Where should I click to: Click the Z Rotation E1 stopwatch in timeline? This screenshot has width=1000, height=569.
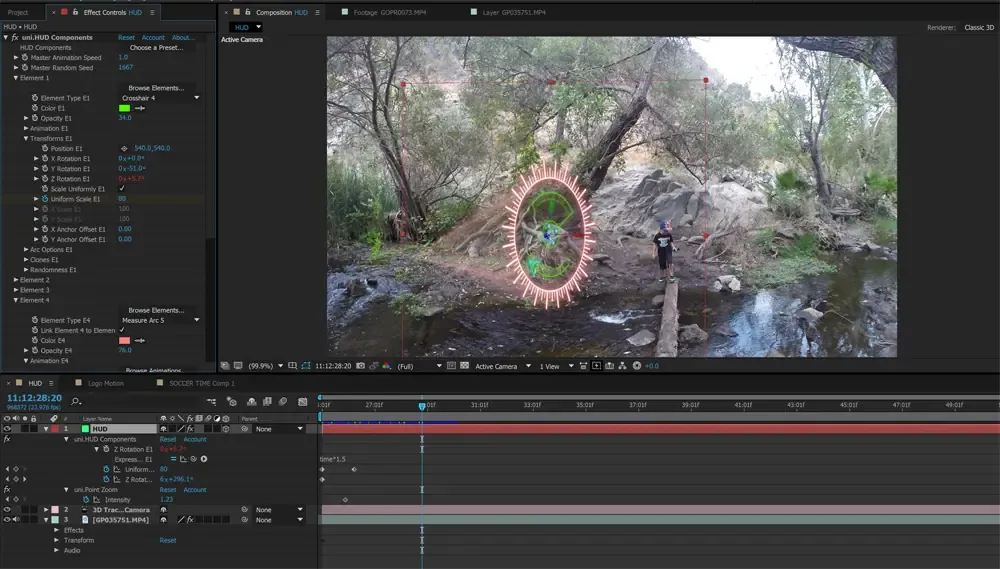(106, 449)
